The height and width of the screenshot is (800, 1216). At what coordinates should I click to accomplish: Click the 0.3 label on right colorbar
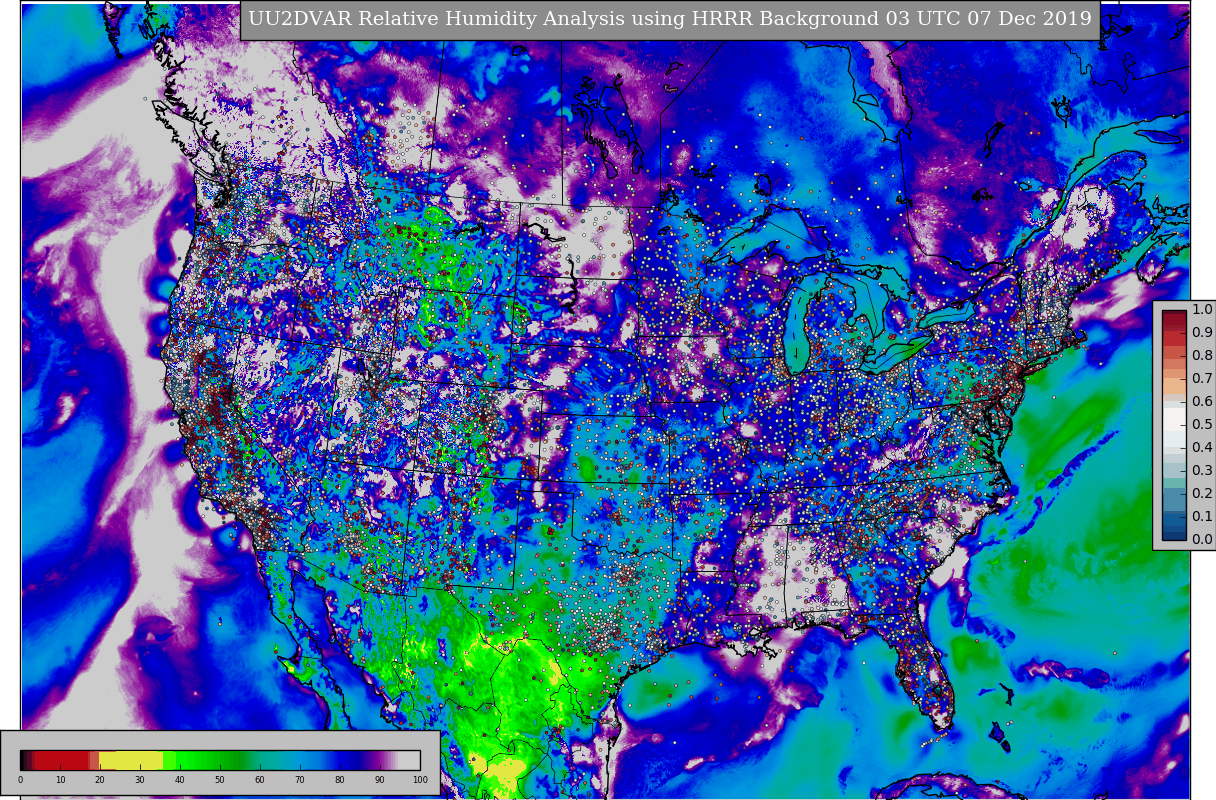[1202, 471]
